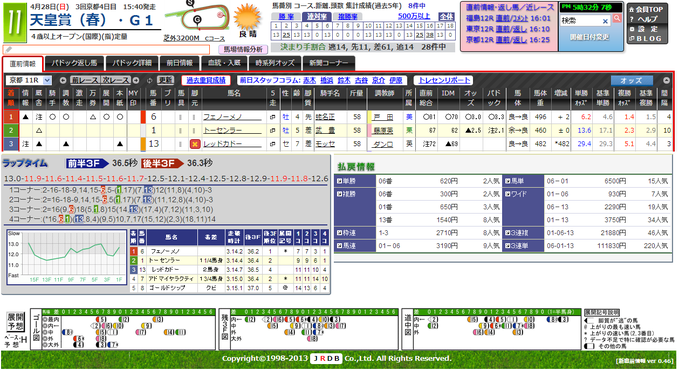679x370 pixels.
Task: Click the next race arrow icon
Action: [x=136, y=81]
